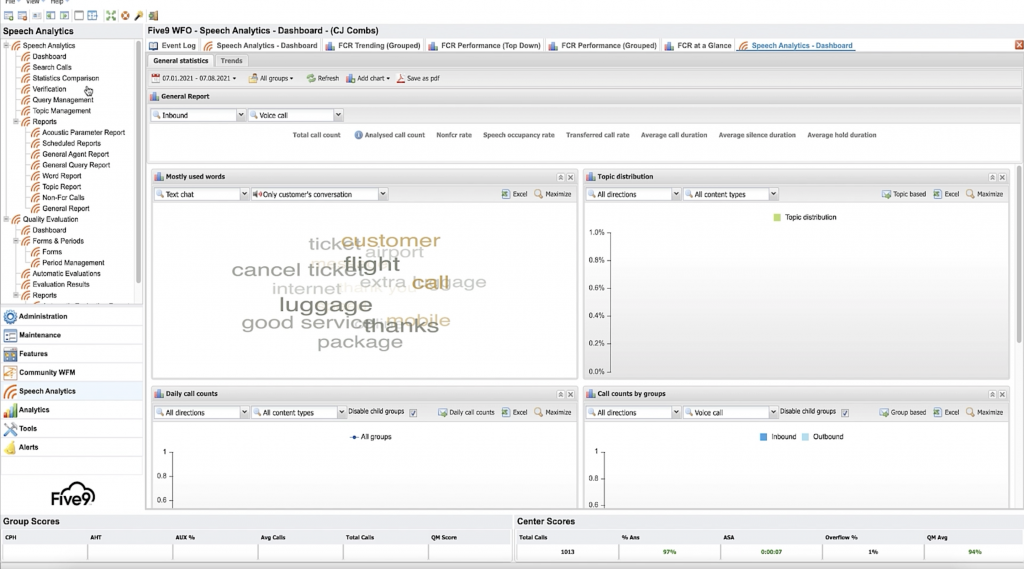The height and width of the screenshot is (569, 1024).
Task: Switch to the Trends tab
Action: pyautogui.click(x=231, y=61)
